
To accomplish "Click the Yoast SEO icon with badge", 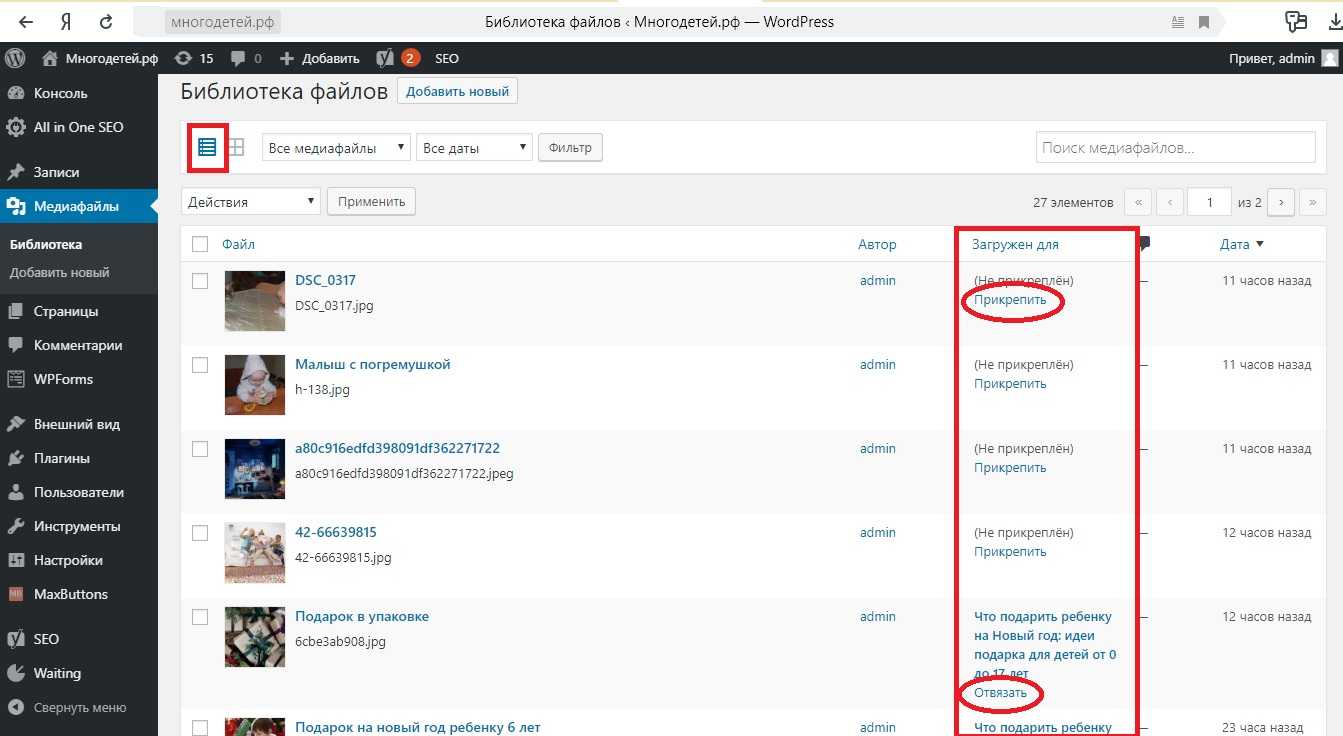I will pyautogui.click(x=397, y=58).
